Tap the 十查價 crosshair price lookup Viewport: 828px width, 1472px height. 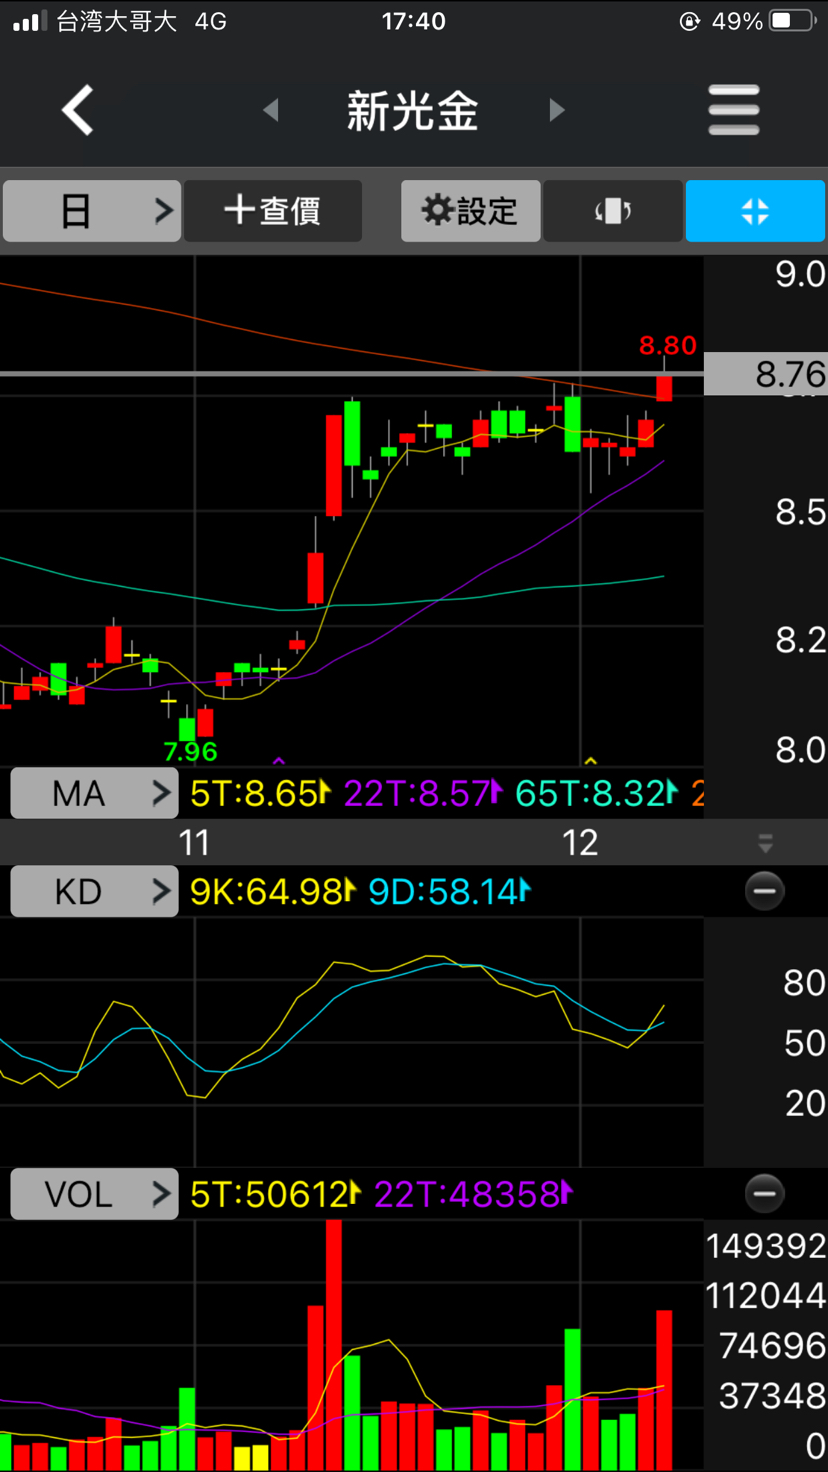click(273, 211)
